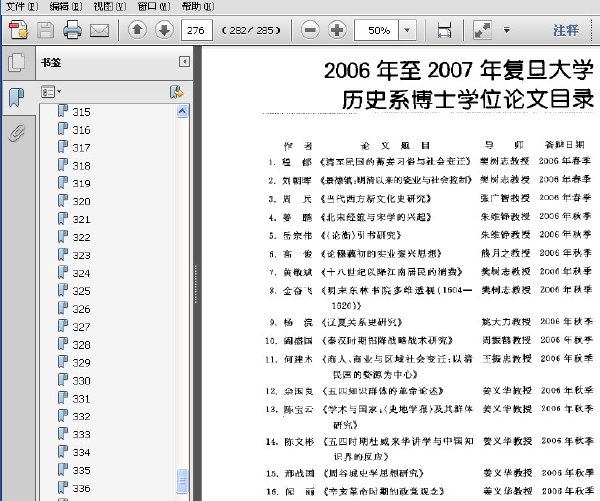Click the full screen expand icon
600x501 pixels.
coord(482,30)
